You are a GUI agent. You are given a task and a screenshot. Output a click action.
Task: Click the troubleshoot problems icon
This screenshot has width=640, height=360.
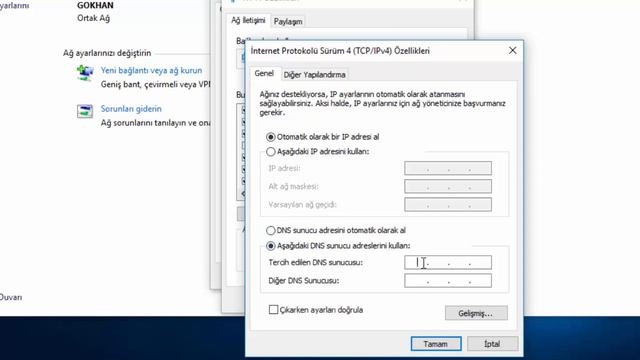point(85,111)
